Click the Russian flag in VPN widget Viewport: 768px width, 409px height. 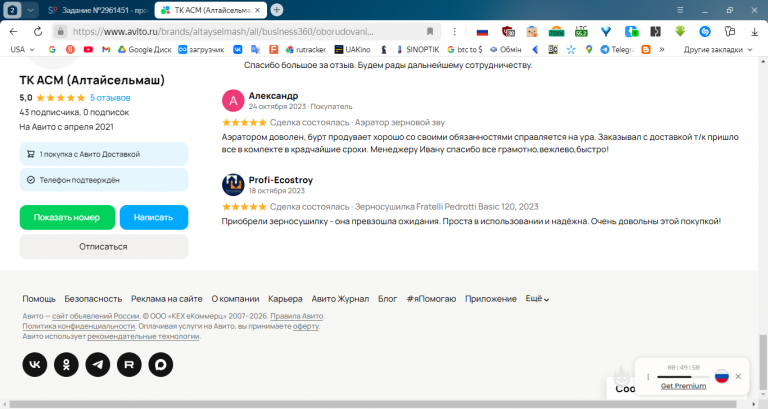[721, 376]
